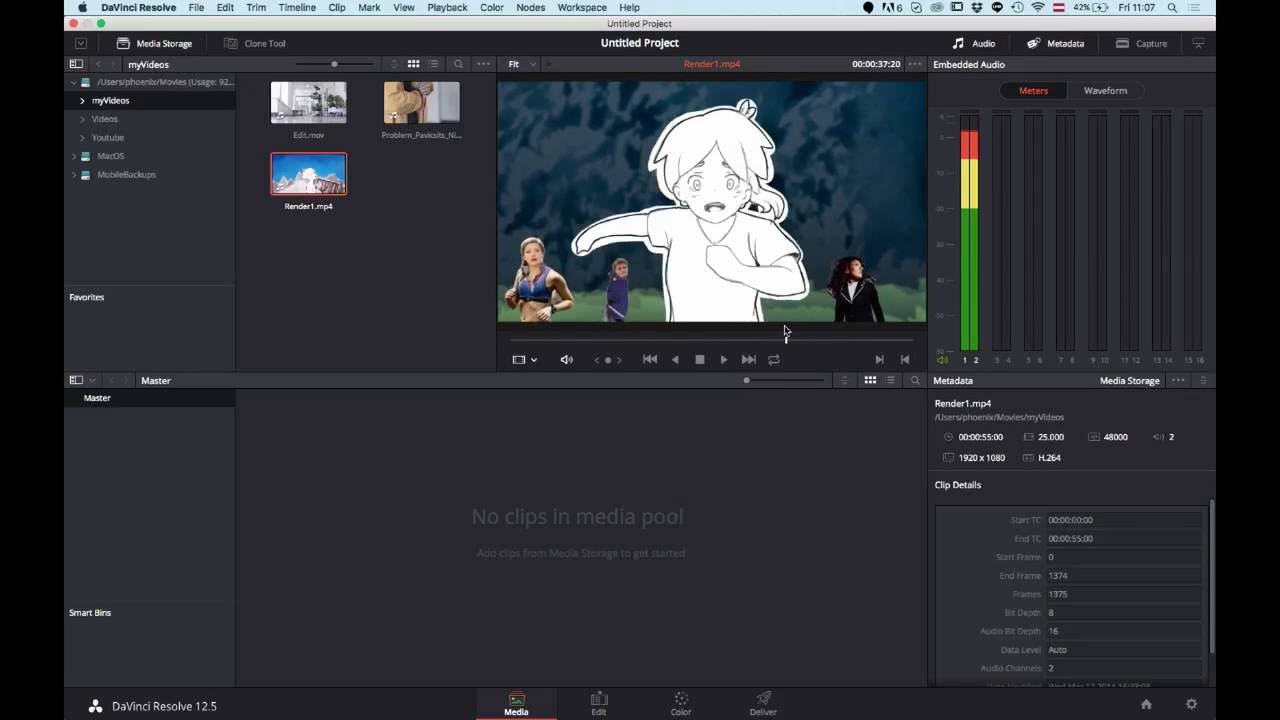Viewport: 1280px width, 720px height.
Task: Adjust the media storage thumbnail size slider
Action: pos(334,64)
